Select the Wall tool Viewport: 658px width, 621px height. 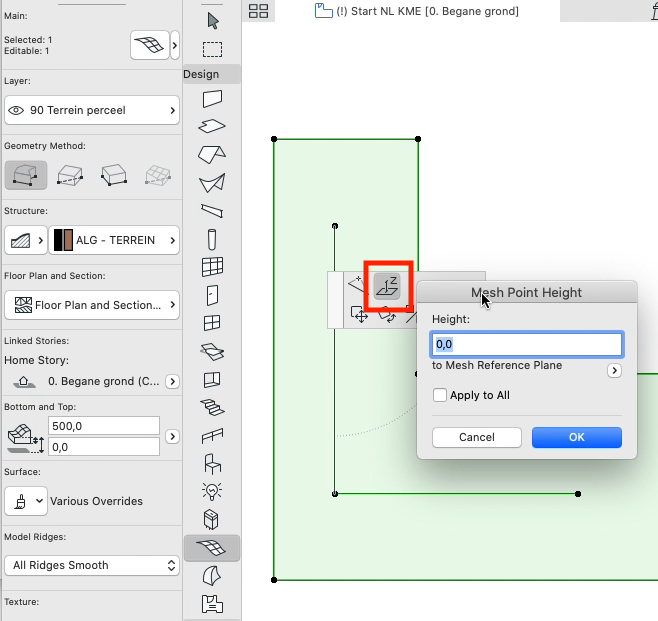point(212,99)
